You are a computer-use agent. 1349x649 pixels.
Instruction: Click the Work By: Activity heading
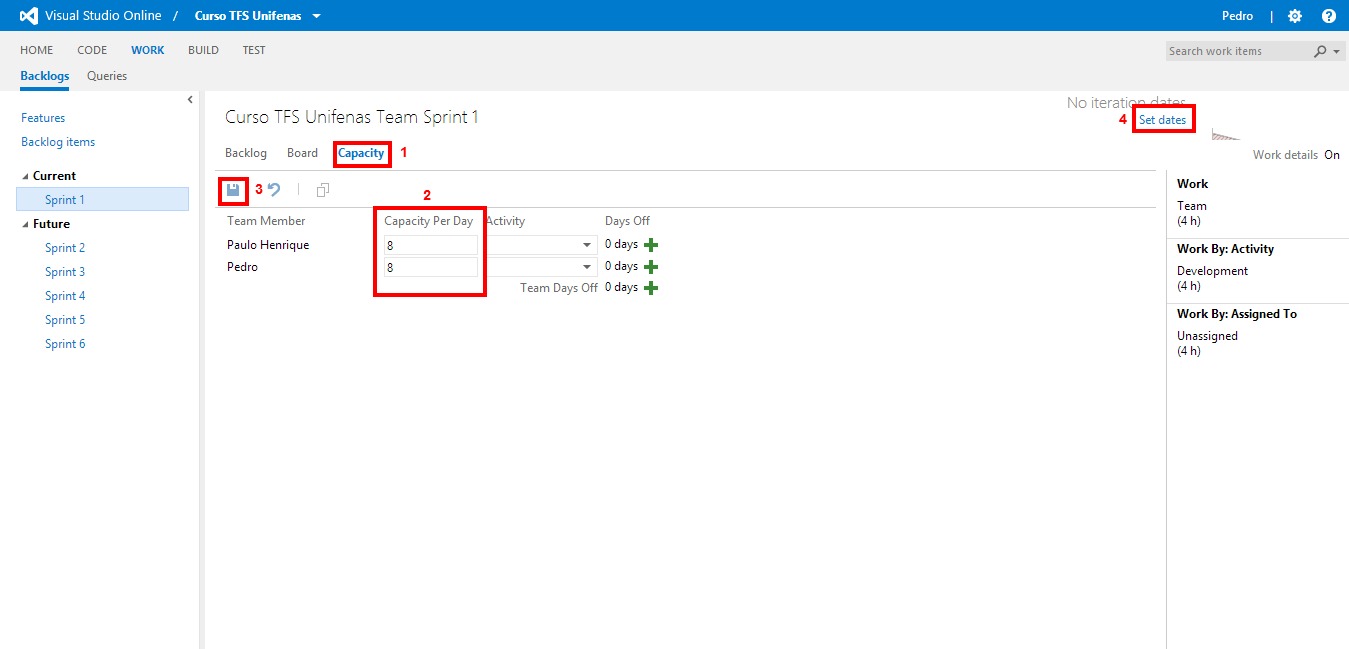pyautogui.click(x=1225, y=249)
